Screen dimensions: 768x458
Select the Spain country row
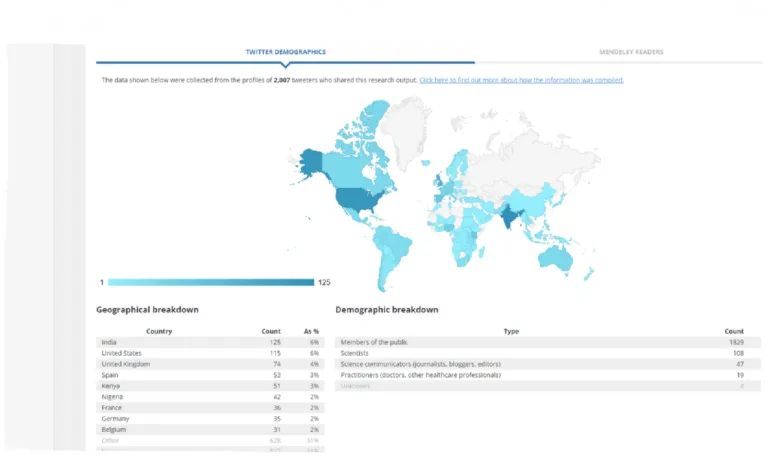pos(210,375)
